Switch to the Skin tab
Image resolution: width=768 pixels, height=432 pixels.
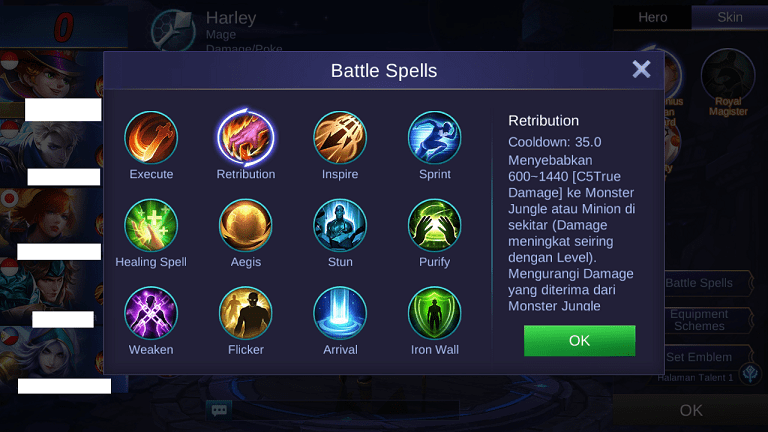730,17
